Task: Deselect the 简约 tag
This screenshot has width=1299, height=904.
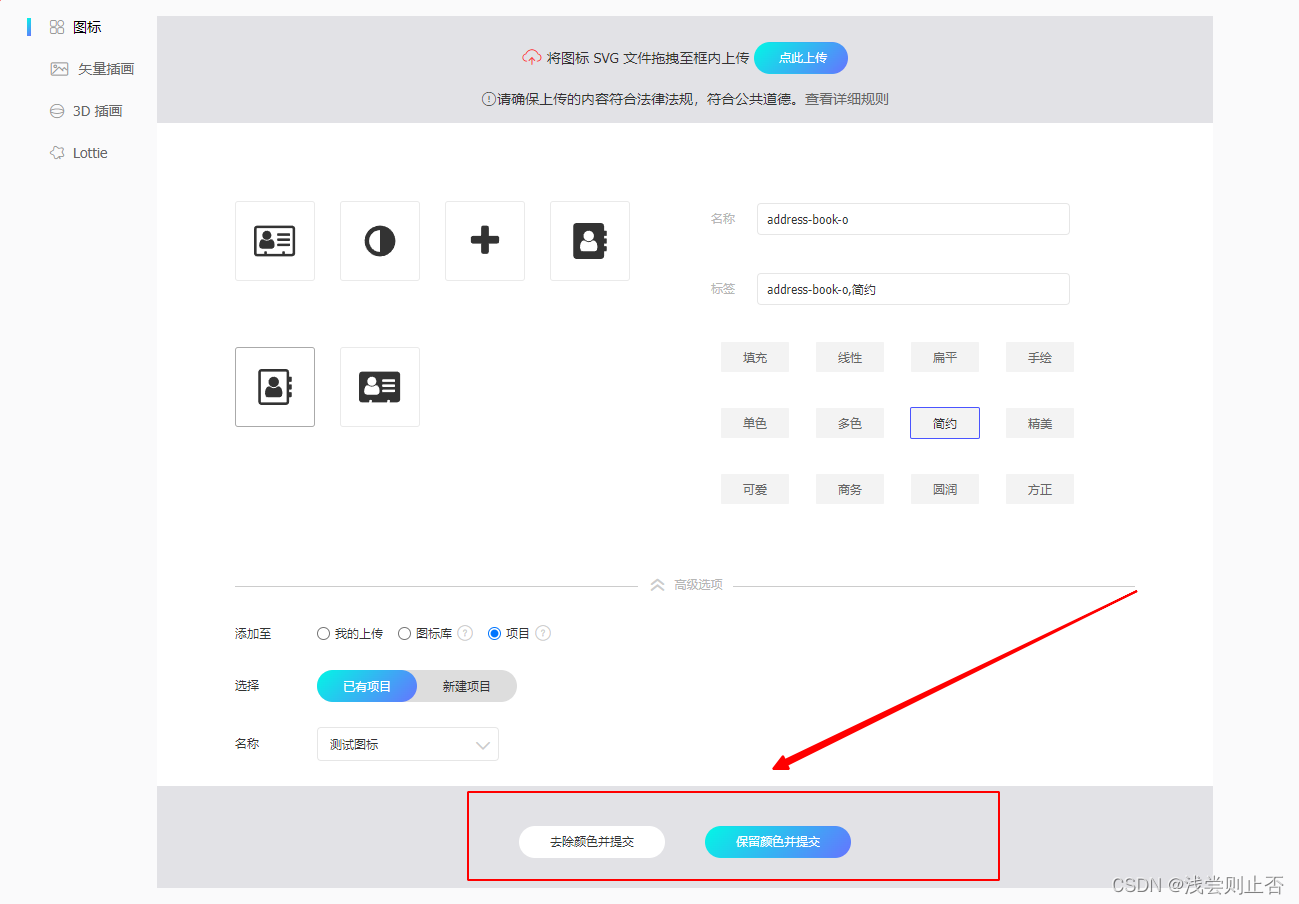Action: (x=945, y=423)
